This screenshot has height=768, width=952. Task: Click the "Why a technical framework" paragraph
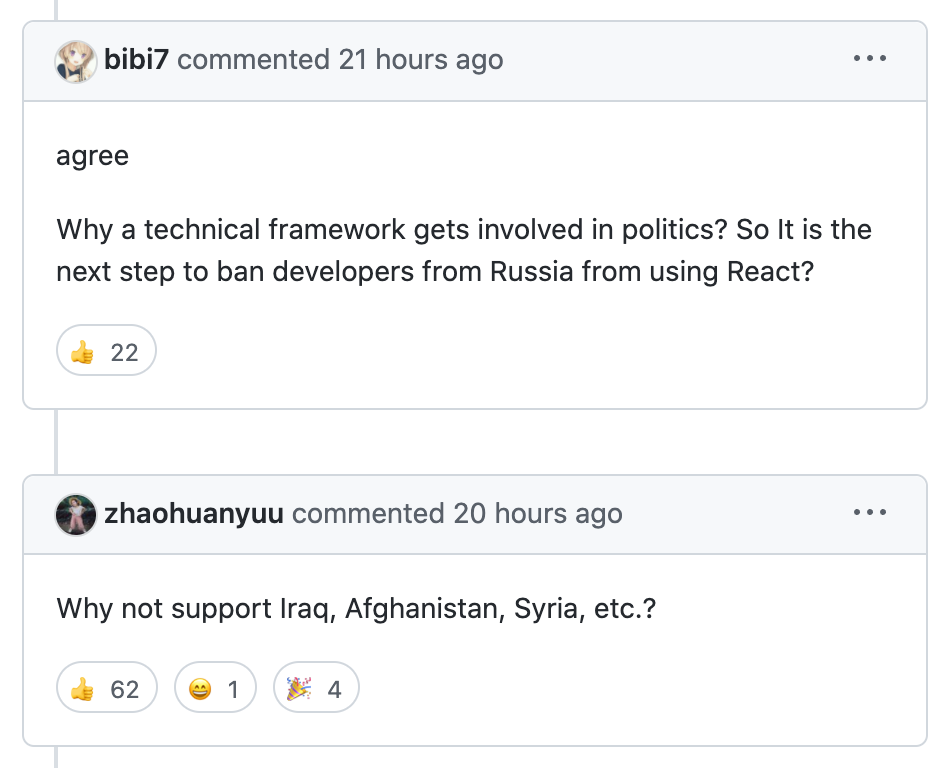(464, 250)
